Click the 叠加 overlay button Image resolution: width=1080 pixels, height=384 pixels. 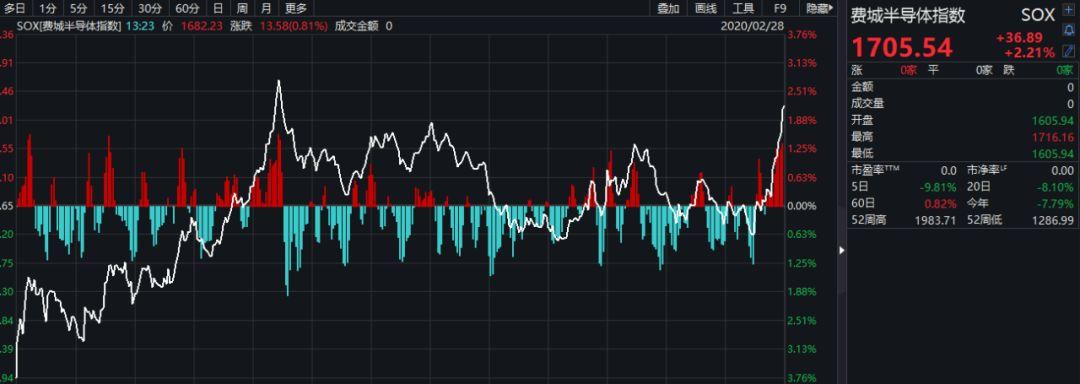[668, 8]
